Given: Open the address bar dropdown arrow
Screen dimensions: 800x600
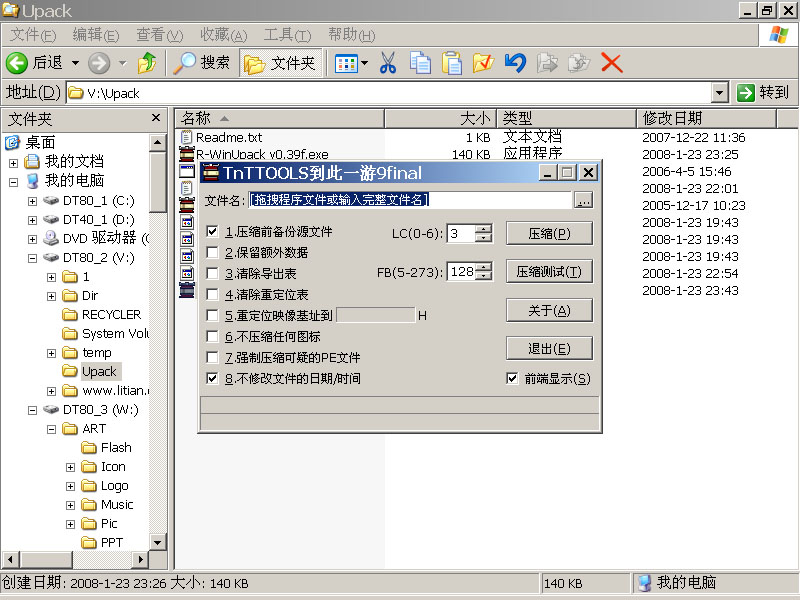Looking at the screenshot, I should (x=719, y=93).
